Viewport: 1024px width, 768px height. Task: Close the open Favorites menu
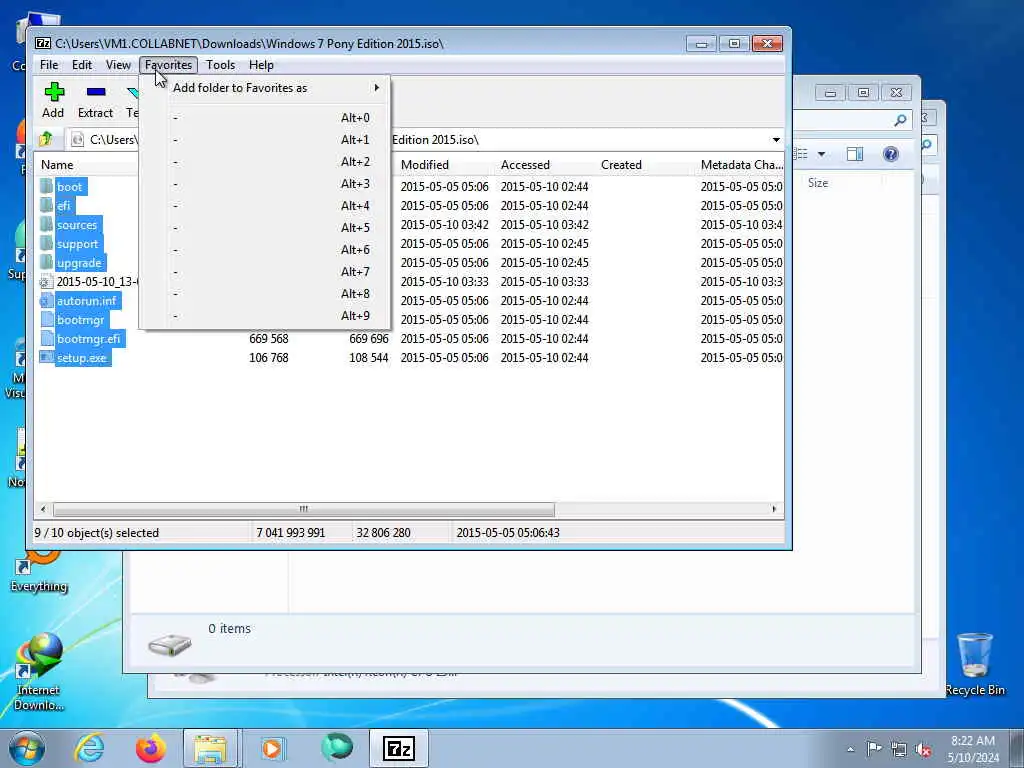point(168,65)
